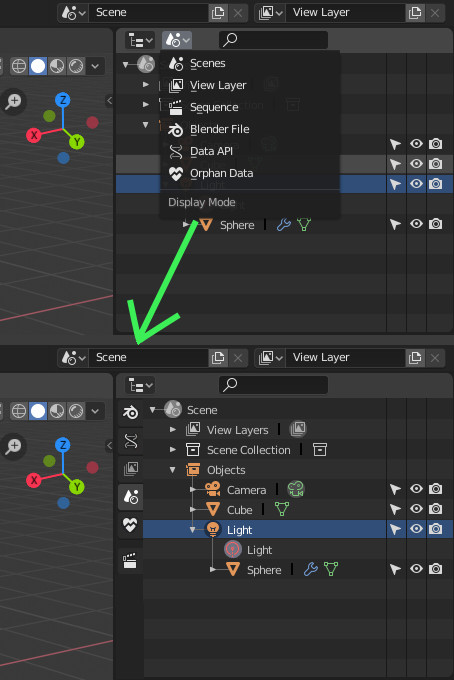Remove view layer via X in lower header
454x680 pixels.
pyautogui.click(x=435, y=358)
